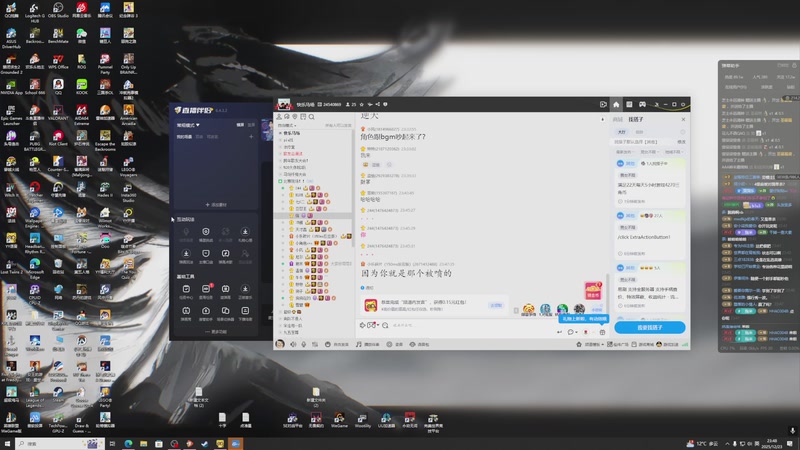The height and width of the screenshot is (450, 800).
Task: Open 应用广场 in YY bottom bar
Action: point(618,344)
